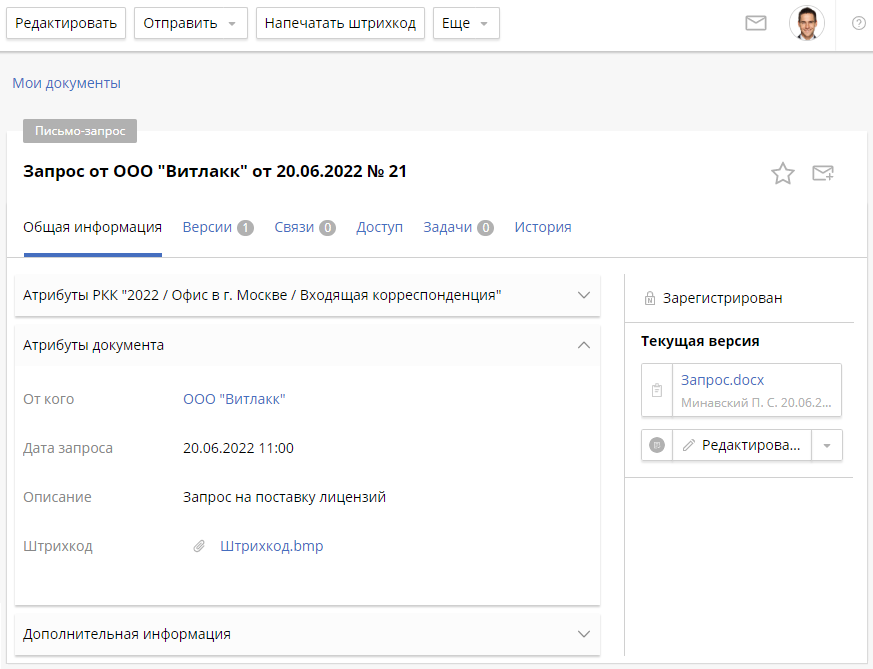Screen dimensions: 873x669
Task: Click the clipboard icon beside Запрос.docx
Action: [x=657, y=390]
